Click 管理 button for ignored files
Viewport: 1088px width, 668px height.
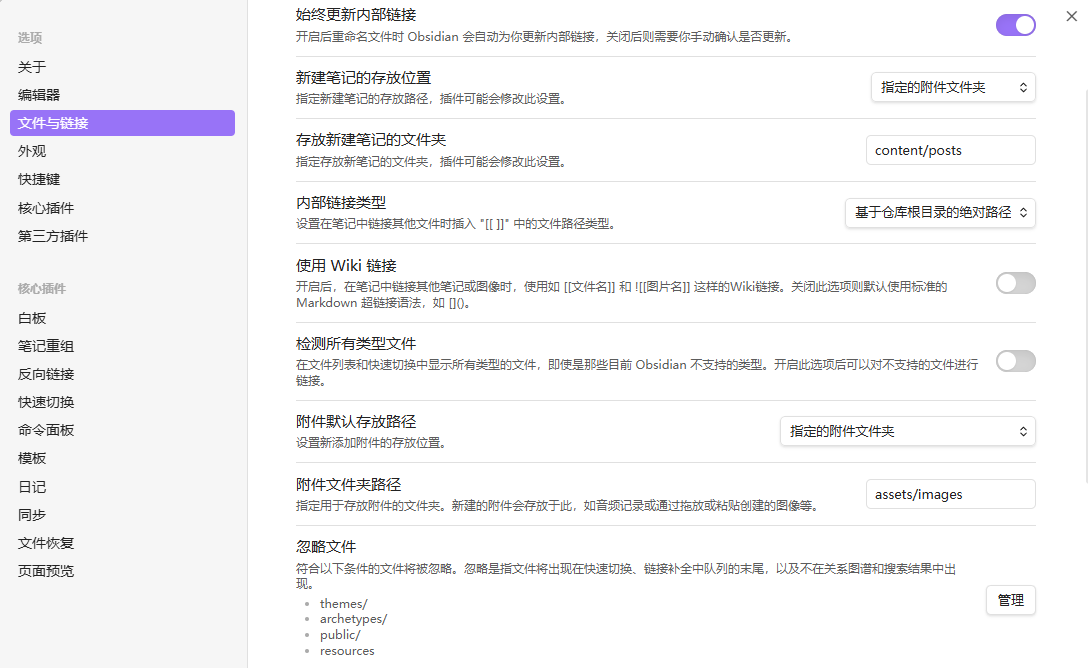(1010, 600)
